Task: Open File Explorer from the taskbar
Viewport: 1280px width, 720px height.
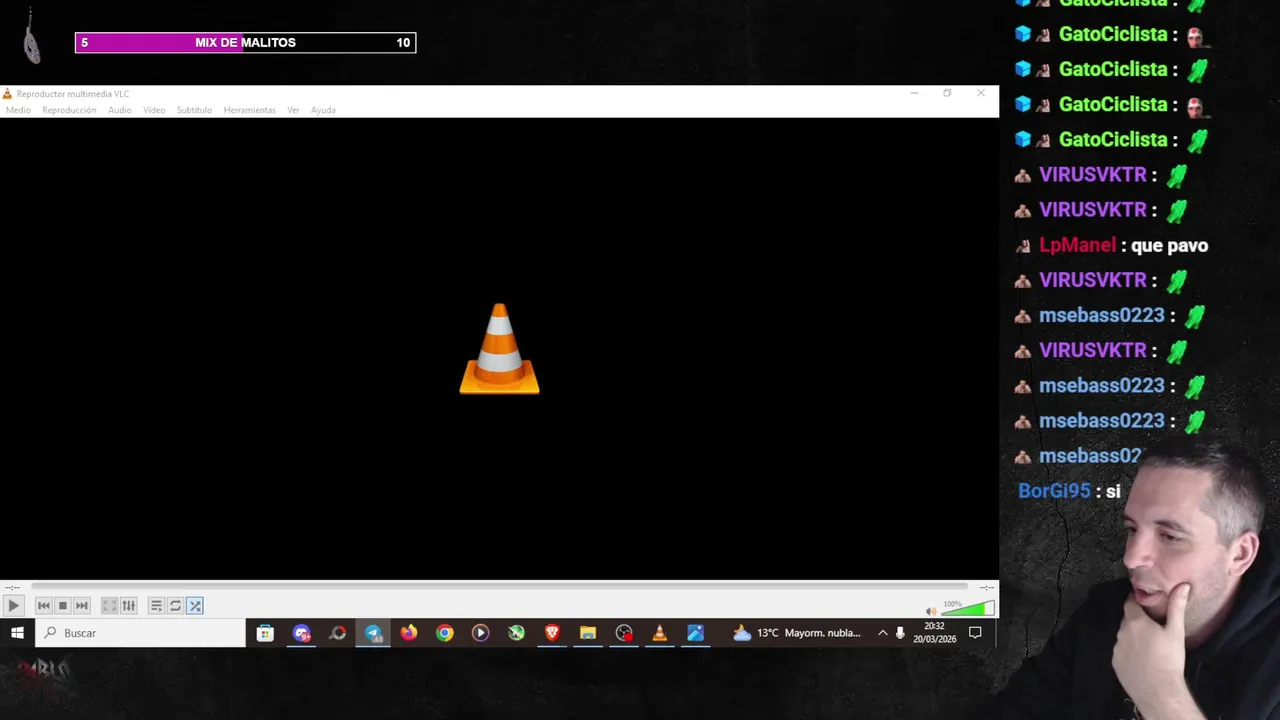Action: pos(588,633)
